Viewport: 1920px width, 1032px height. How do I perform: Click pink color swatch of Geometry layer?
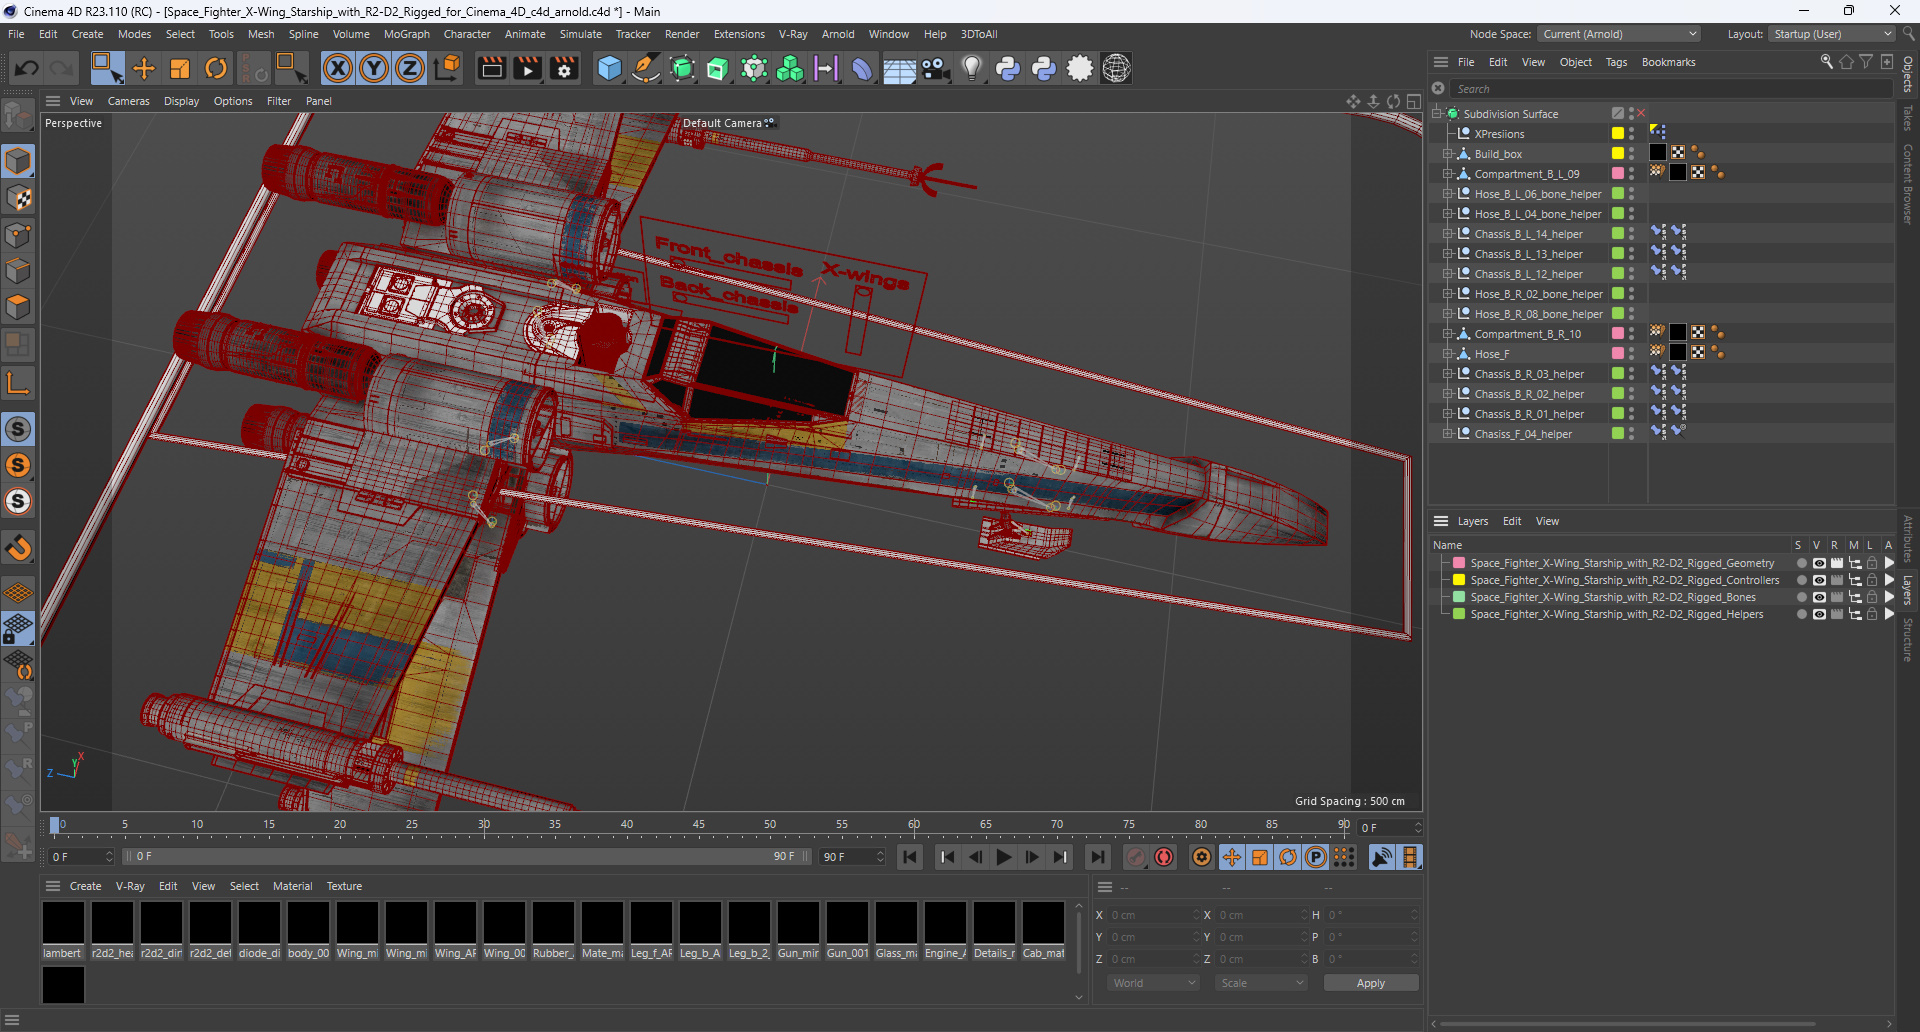(x=1459, y=563)
